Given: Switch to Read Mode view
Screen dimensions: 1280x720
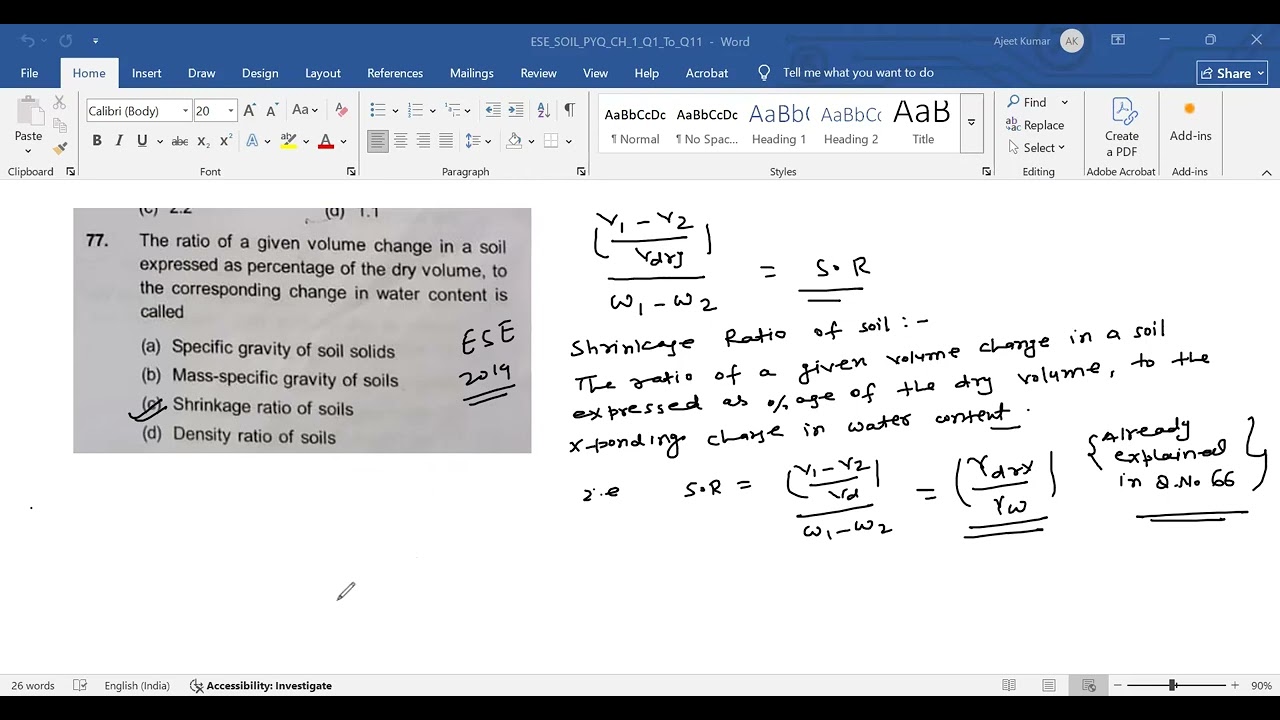Looking at the screenshot, I should (1009, 685).
